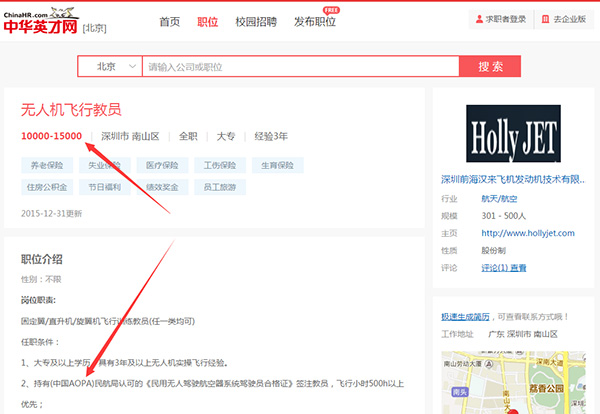600x414 pixels.
Task: Expand the 北京 city dropdown in search bar
Action: click(110, 67)
